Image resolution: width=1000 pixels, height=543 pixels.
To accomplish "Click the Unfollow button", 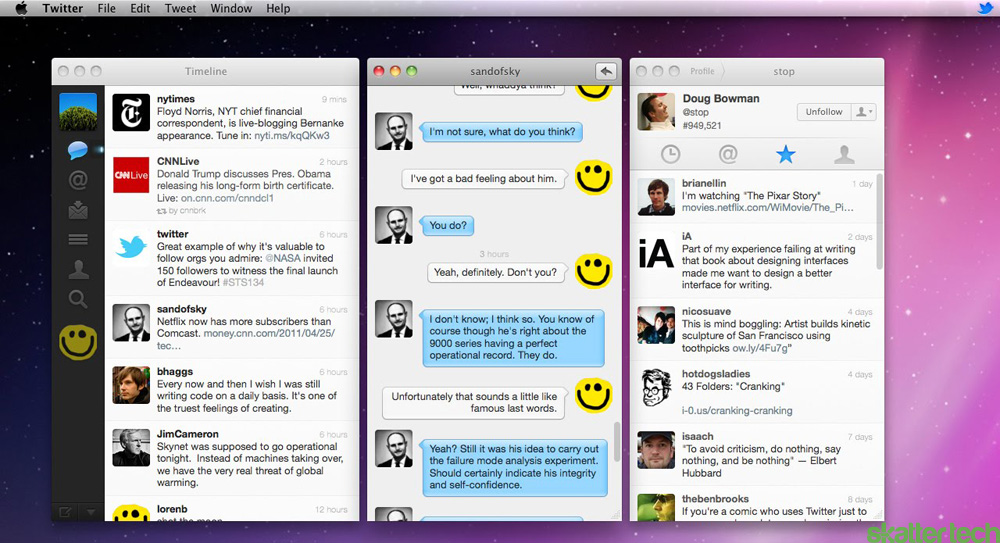I will pos(823,112).
